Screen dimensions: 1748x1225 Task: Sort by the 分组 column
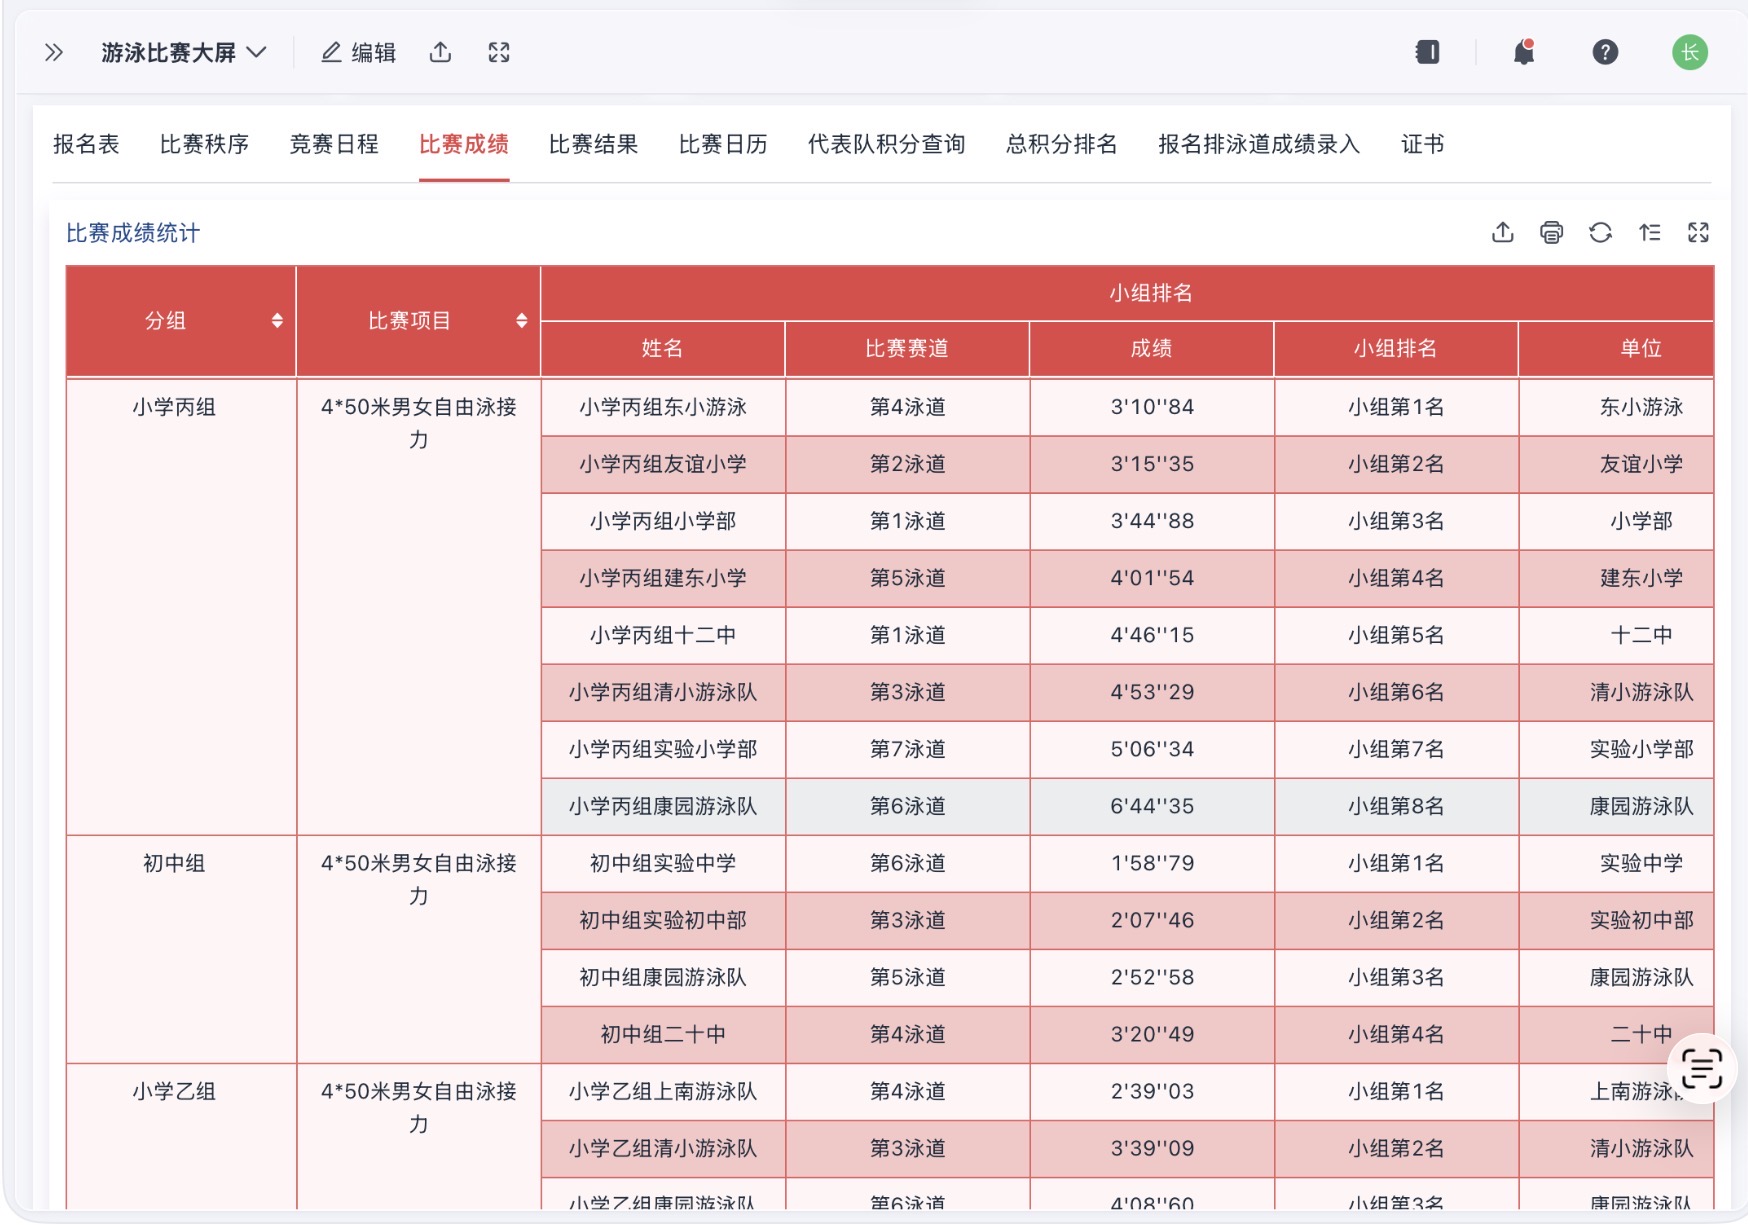pyautogui.click(x=277, y=321)
